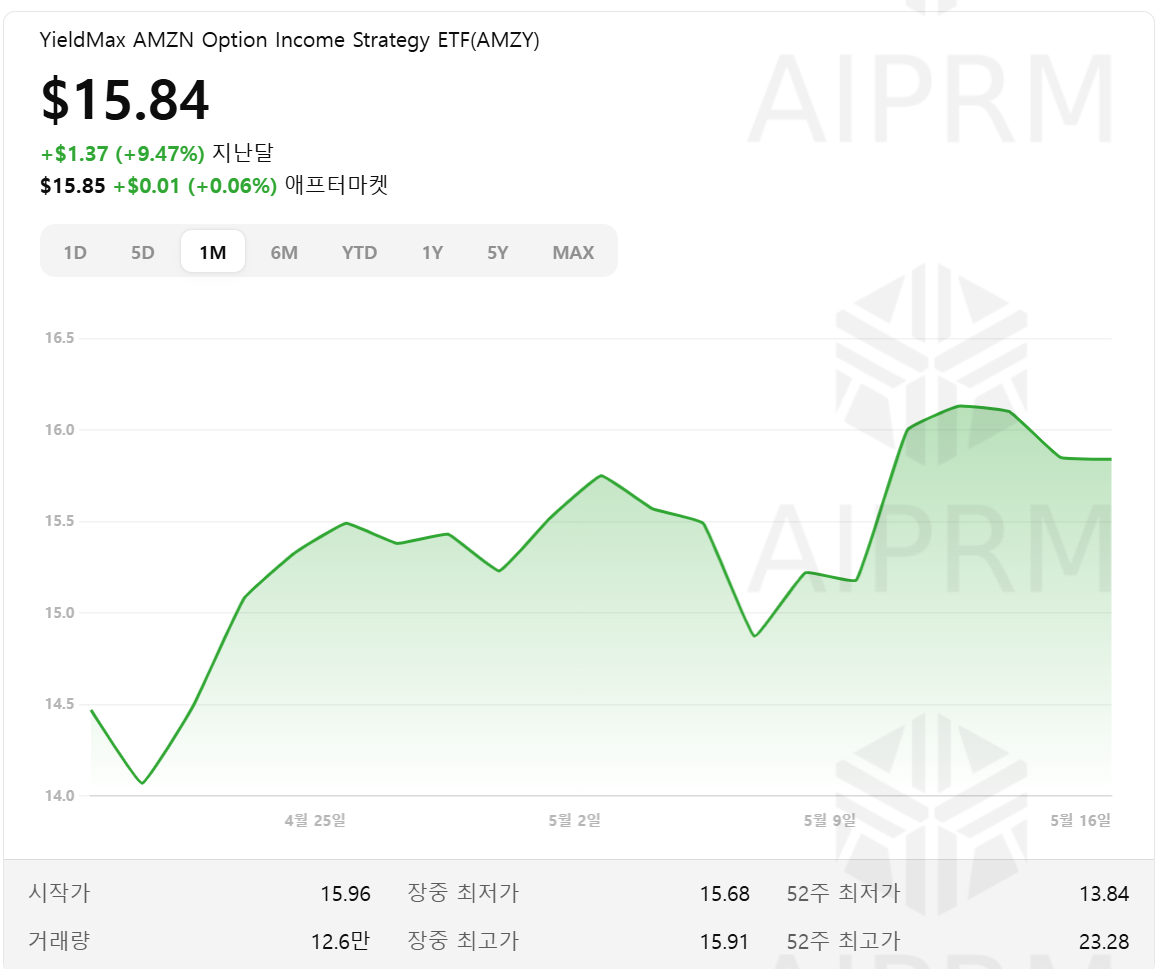Switch chart to 1Y range

433,253
